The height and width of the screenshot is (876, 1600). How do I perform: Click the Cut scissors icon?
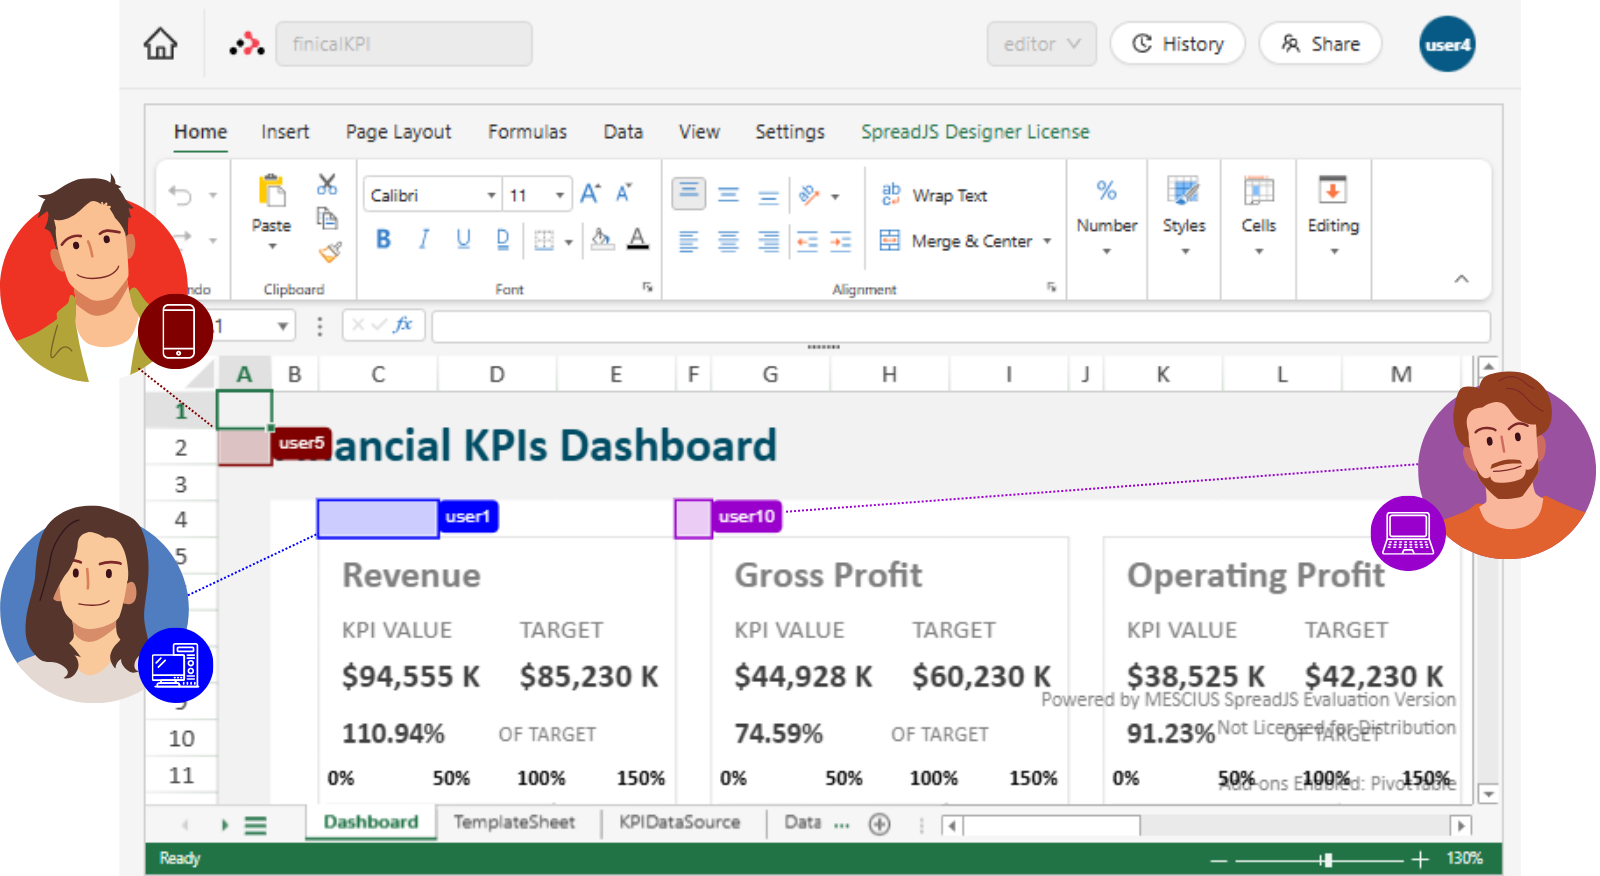point(327,185)
